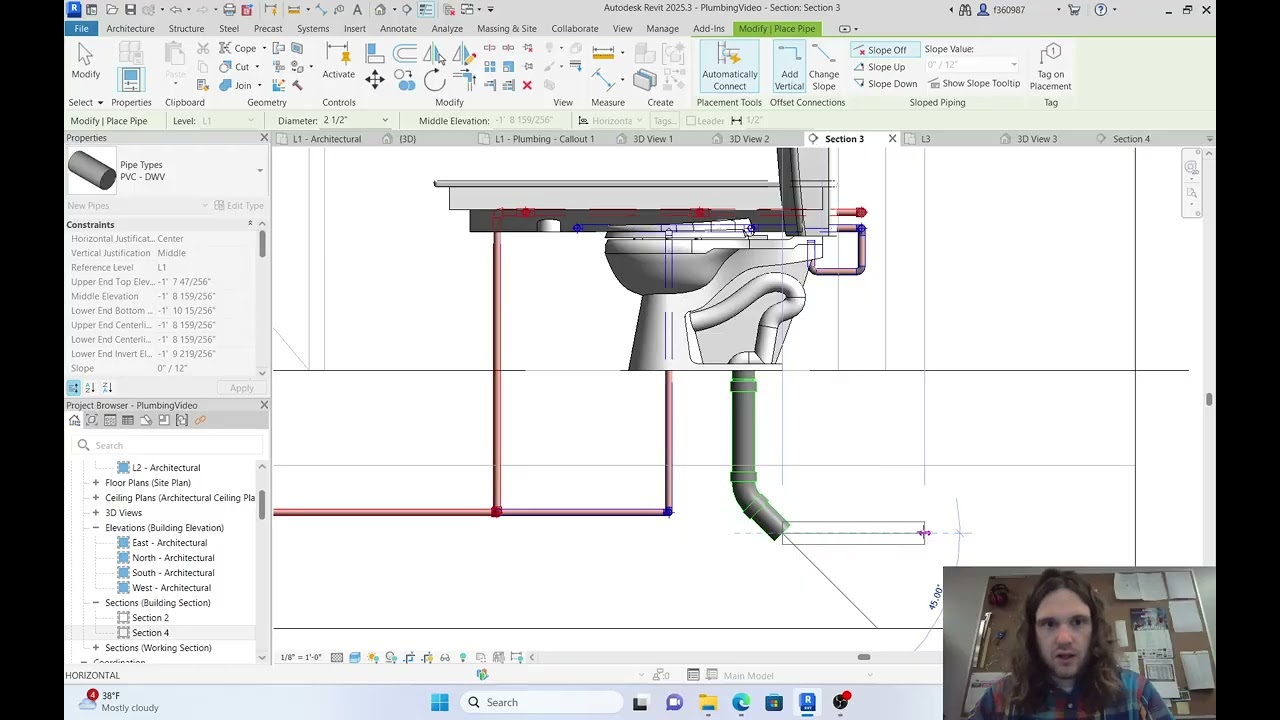Toggle Show Slope Tooltip
Viewport: 1280px width, 720px height.
[973, 84]
